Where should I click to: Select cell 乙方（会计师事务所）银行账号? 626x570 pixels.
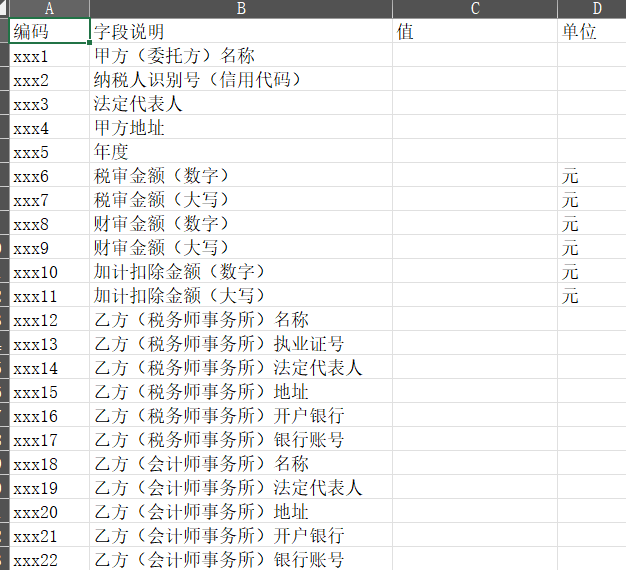click(x=241, y=558)
